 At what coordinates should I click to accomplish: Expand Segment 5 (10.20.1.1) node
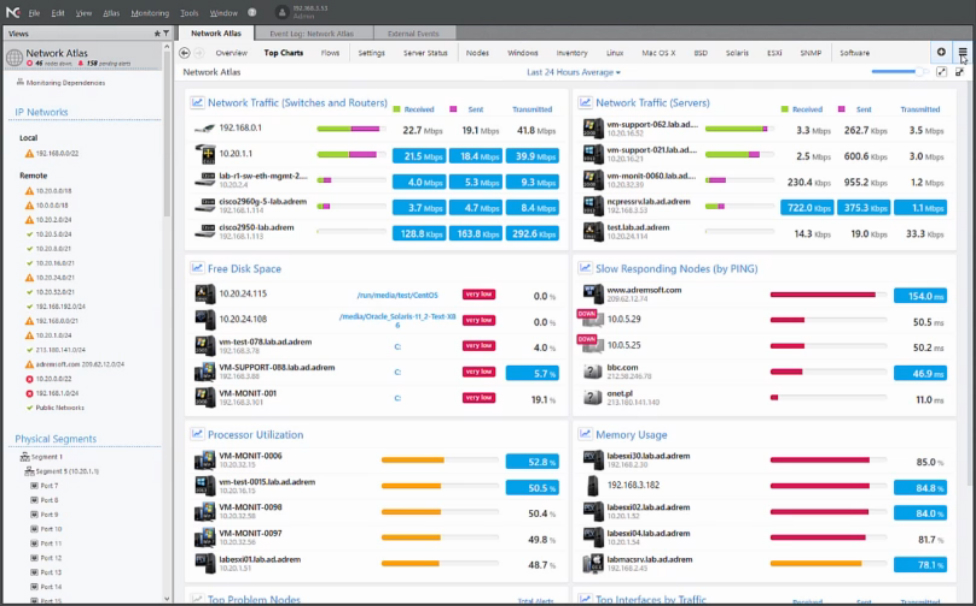[x=29, y=471]
